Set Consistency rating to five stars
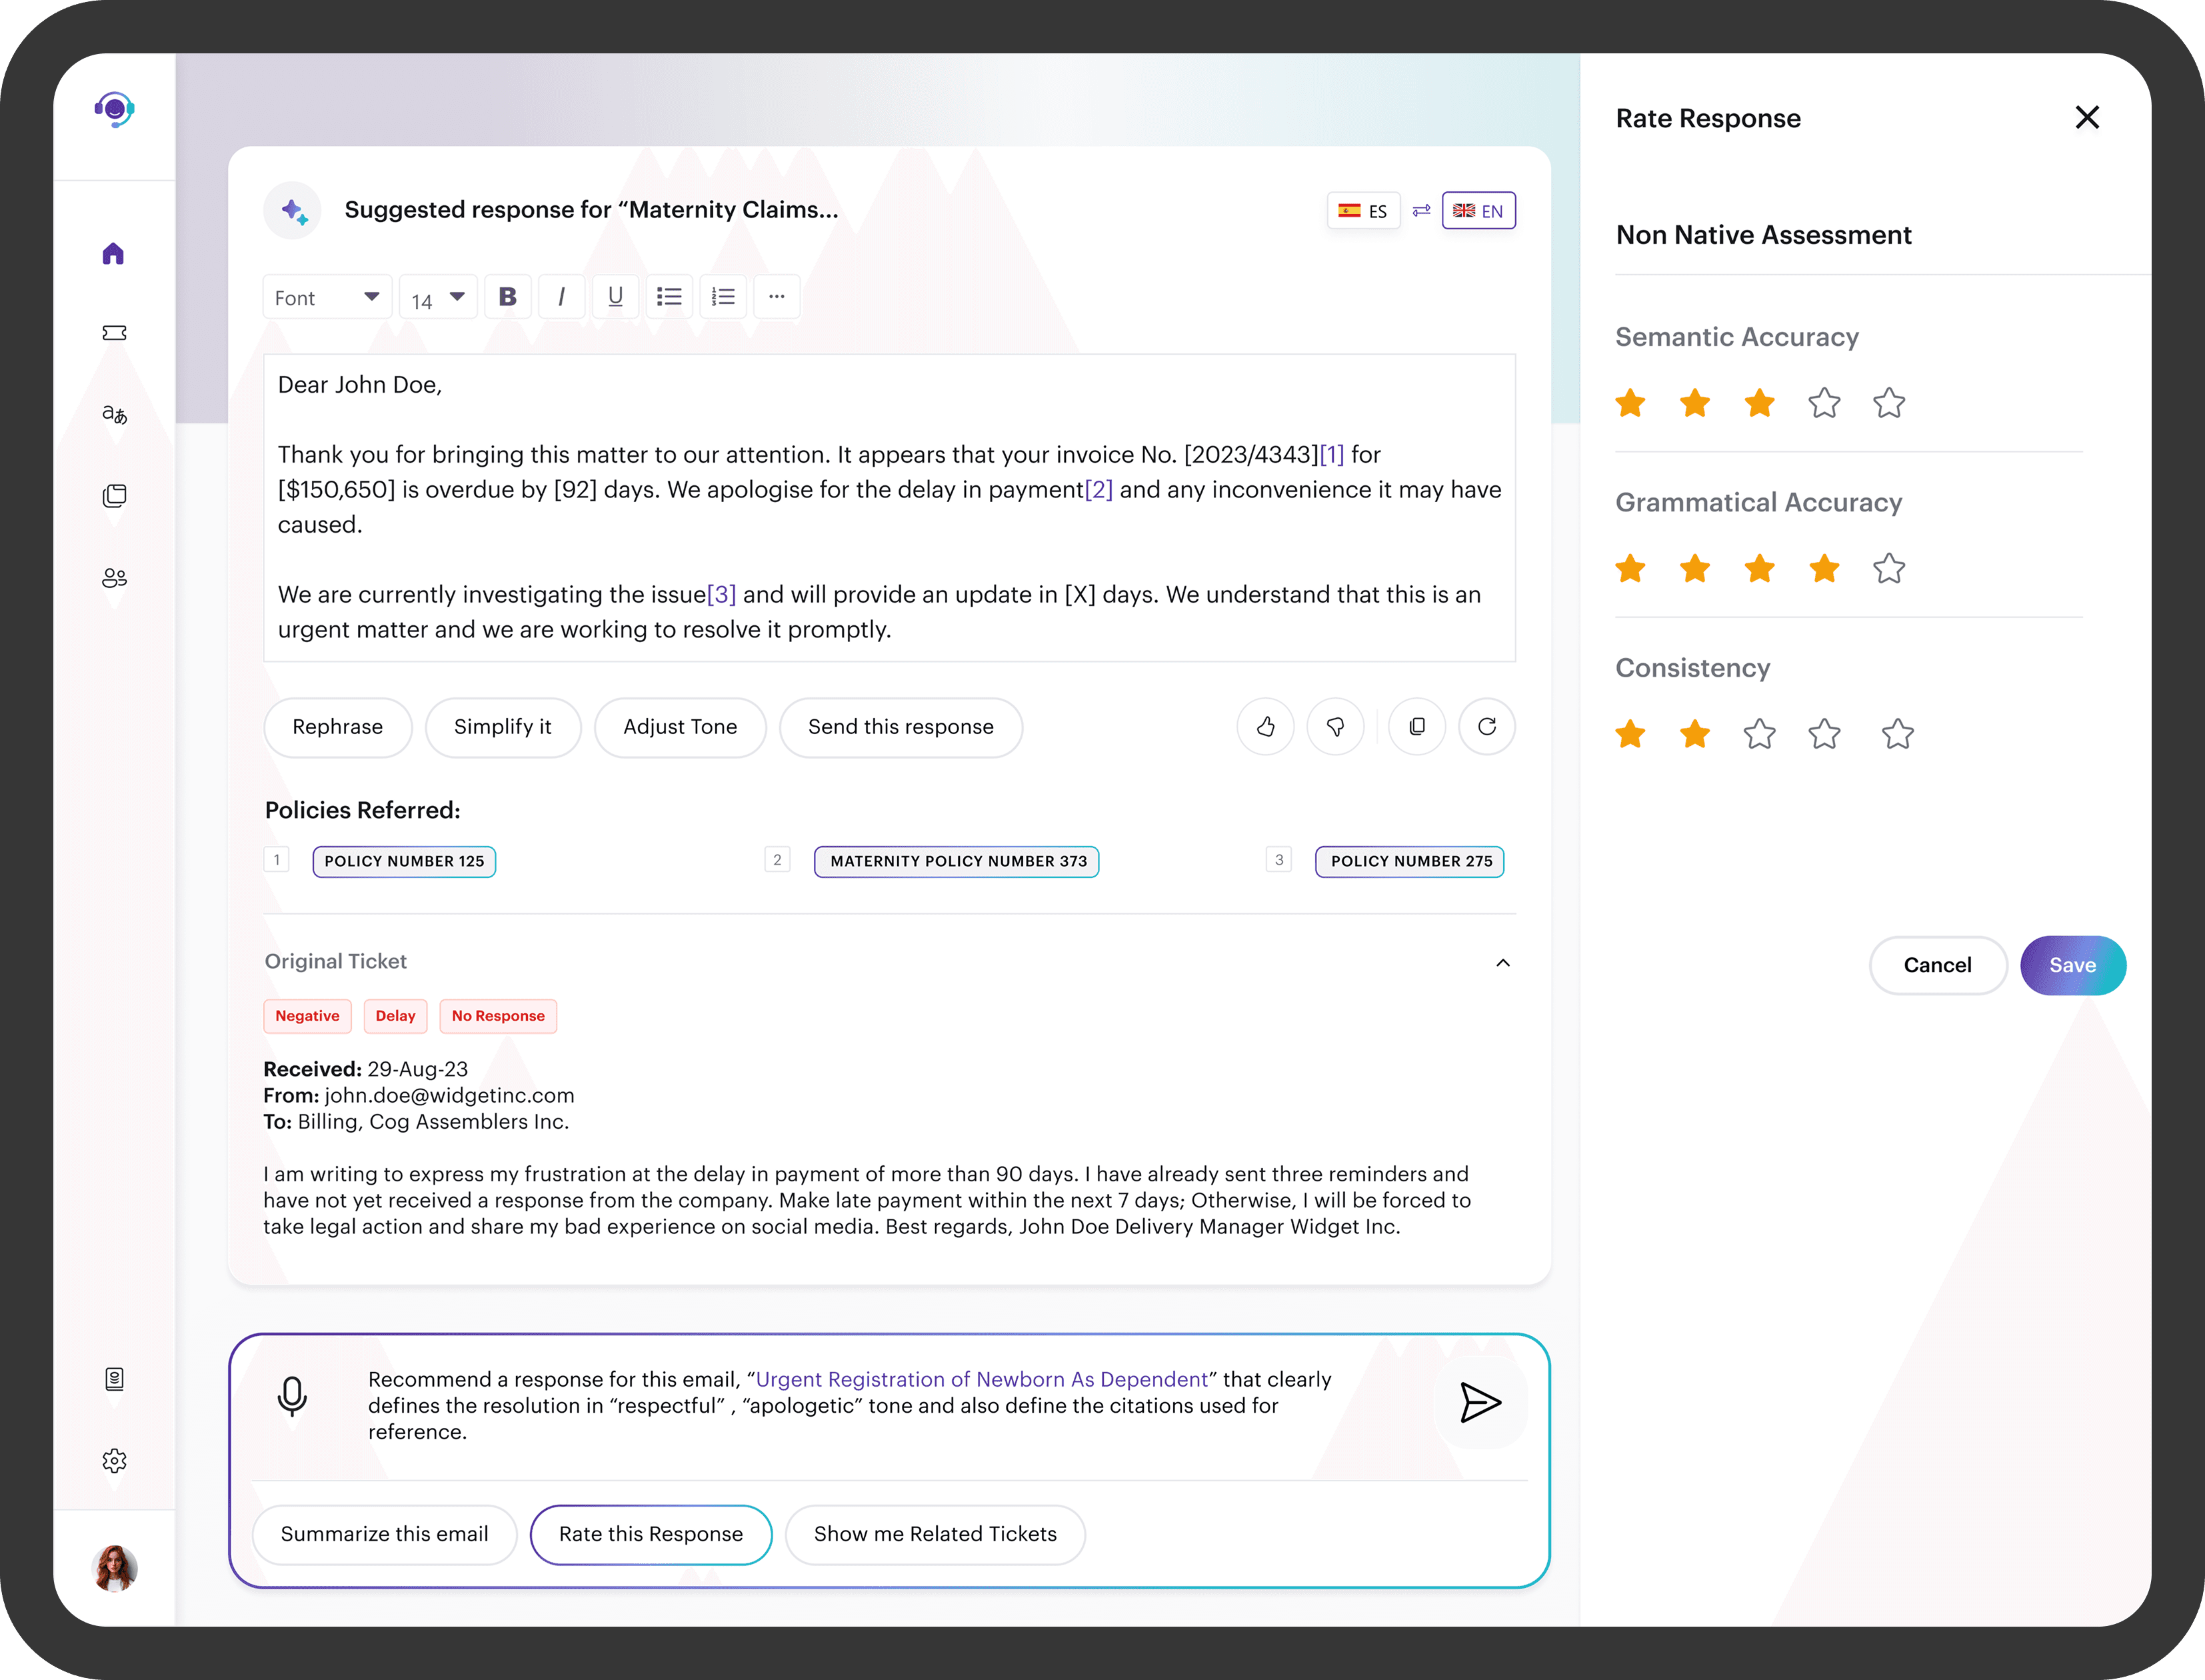Image resolution: width=2205 pixels, height=1680 pixels. click(x=1897, y=735)
